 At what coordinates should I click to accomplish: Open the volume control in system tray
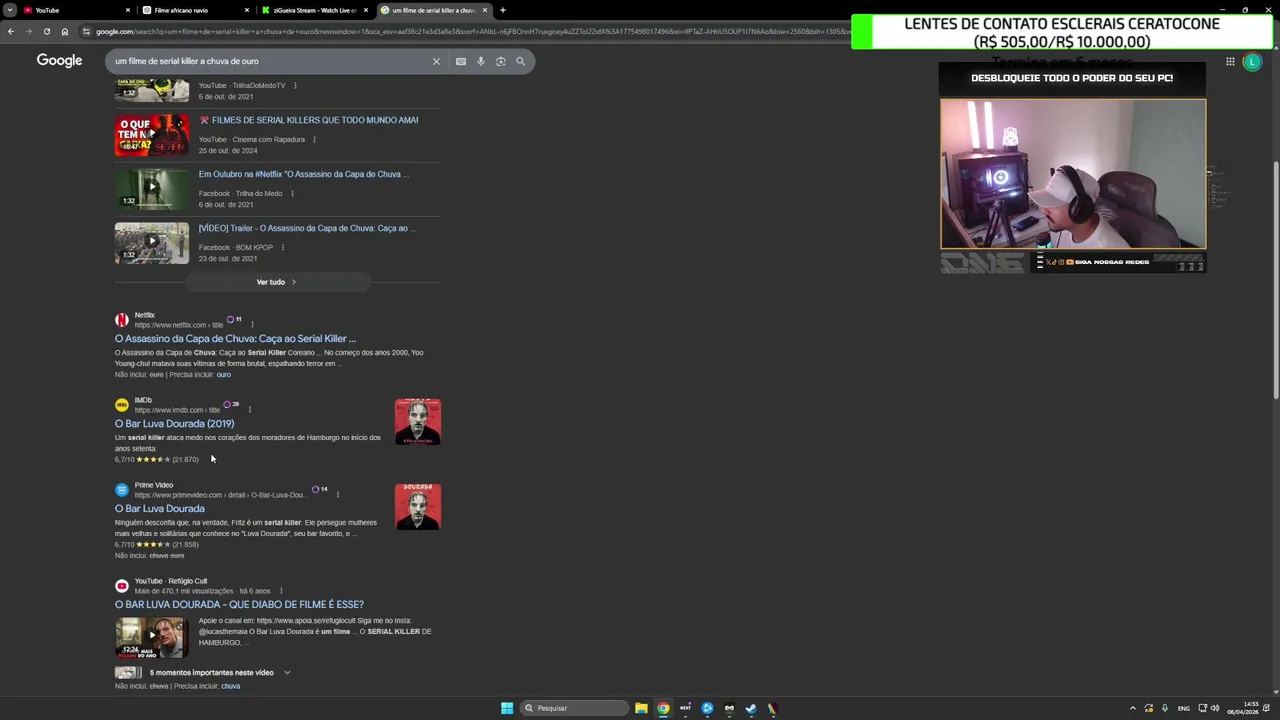click(x=1215, y=708)
